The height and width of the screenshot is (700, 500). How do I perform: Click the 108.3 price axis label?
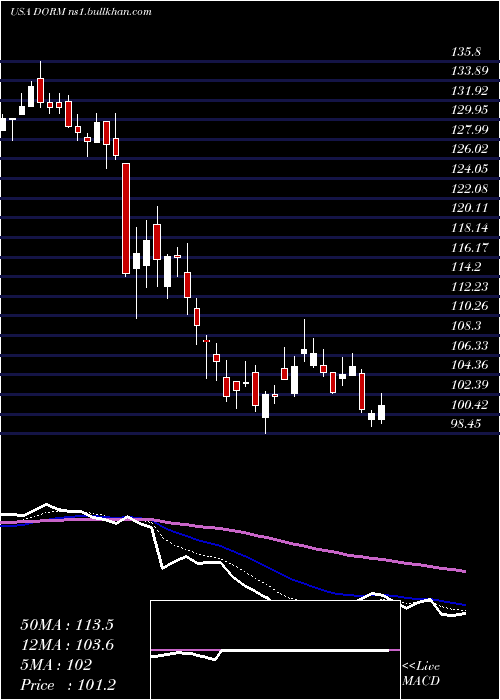click(466, 326)
